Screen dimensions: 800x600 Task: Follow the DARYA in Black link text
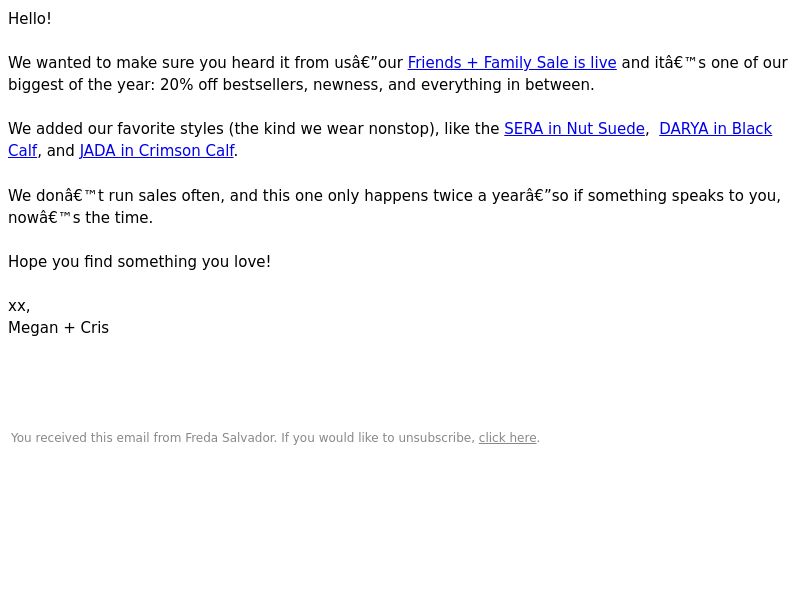(x=715, y=129)
